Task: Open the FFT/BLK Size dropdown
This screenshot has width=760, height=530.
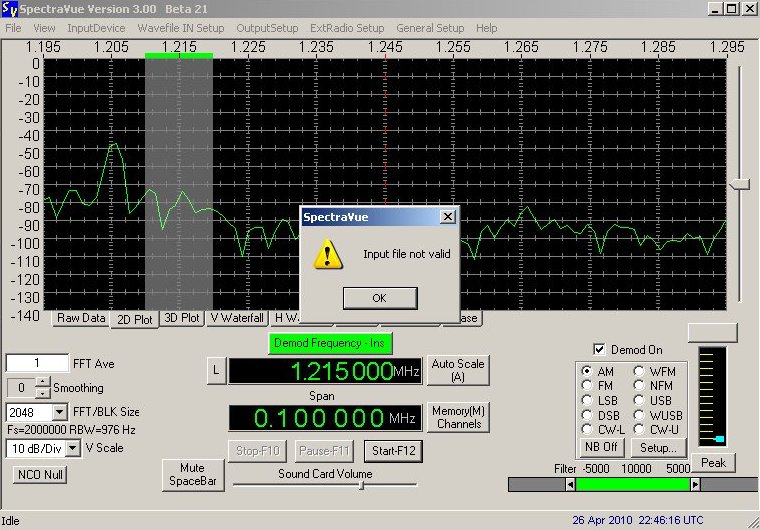Action: pyautogui.click(x=59, y=412)
